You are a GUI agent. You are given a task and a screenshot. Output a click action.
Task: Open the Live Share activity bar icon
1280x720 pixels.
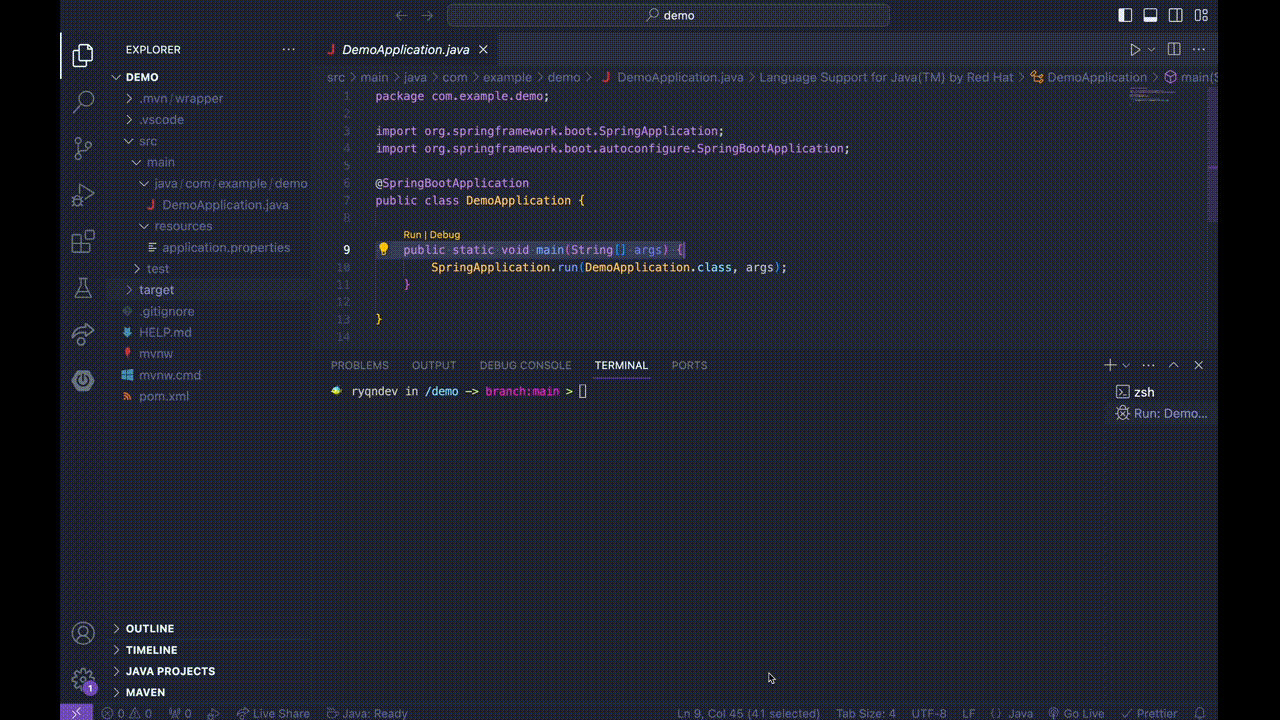pos(83,335)
